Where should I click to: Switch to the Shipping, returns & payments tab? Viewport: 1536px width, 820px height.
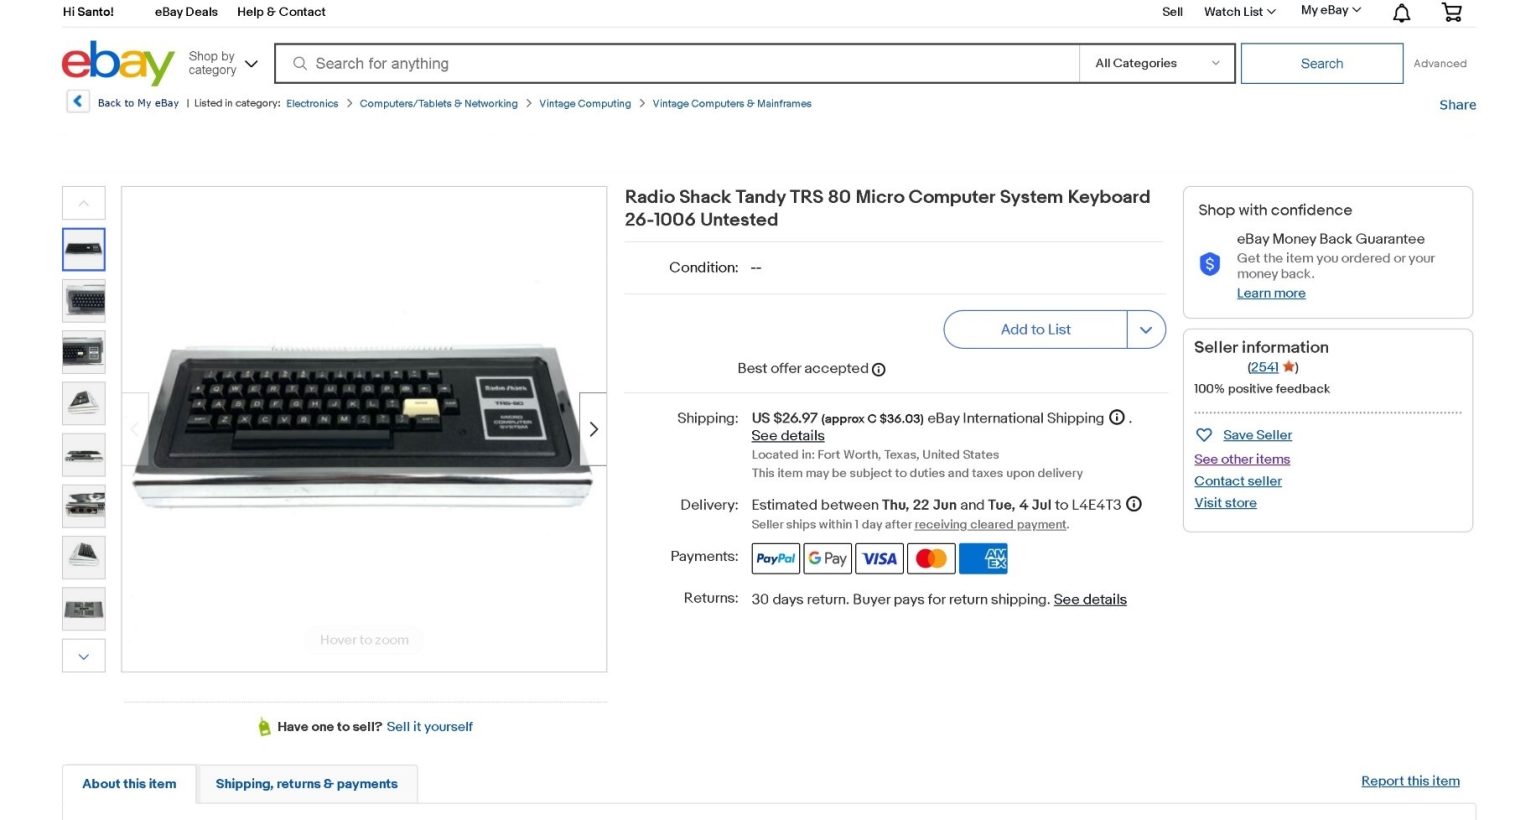click(x=307, y=784)
